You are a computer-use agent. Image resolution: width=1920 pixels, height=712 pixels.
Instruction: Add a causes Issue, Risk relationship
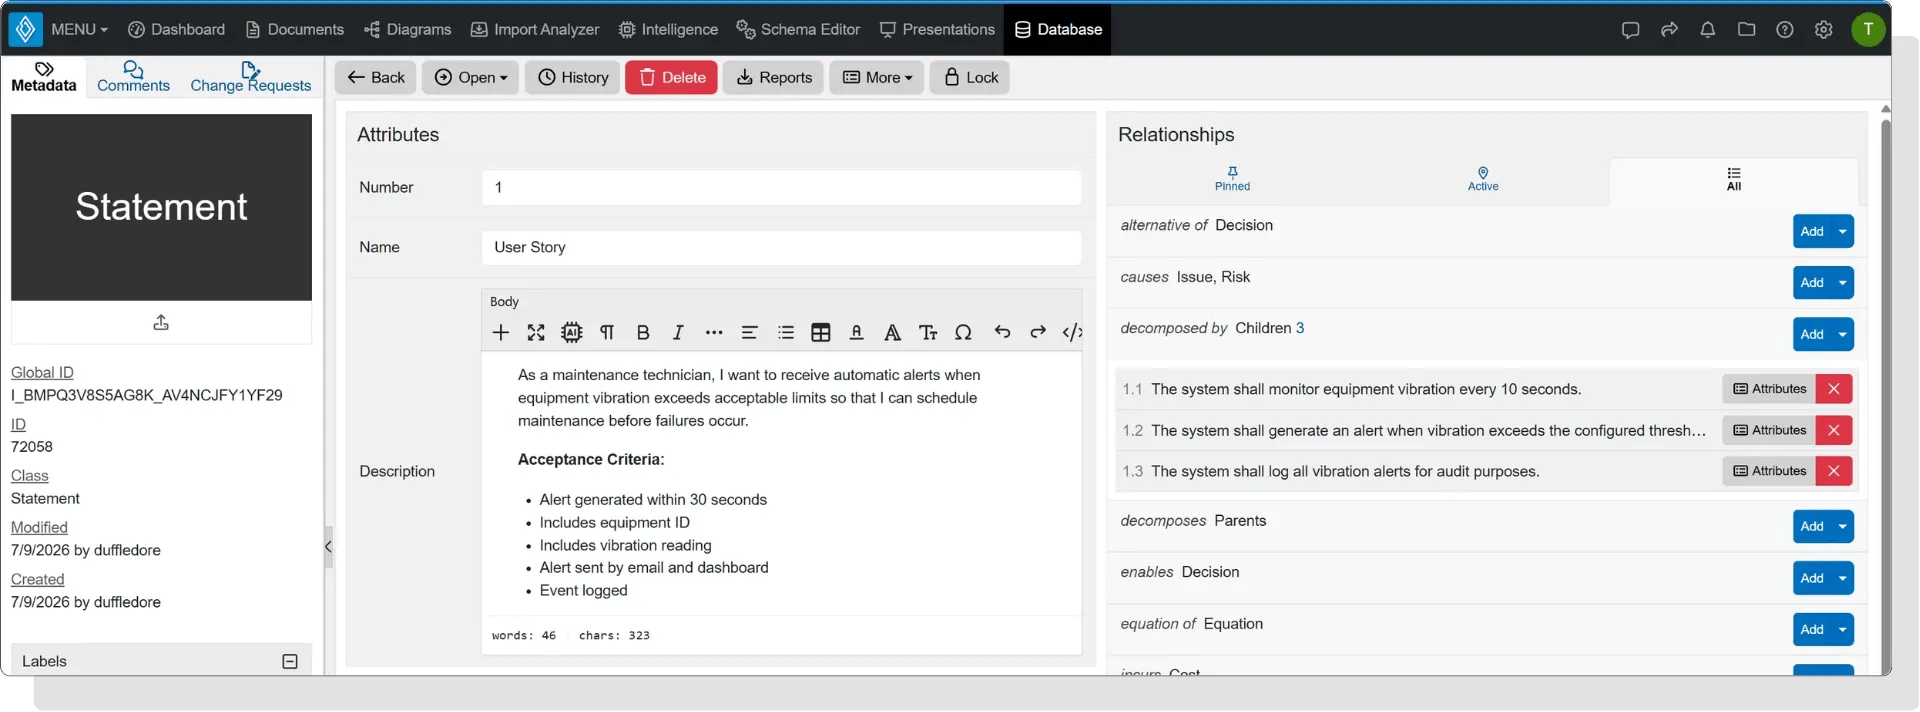point(1812,283)
